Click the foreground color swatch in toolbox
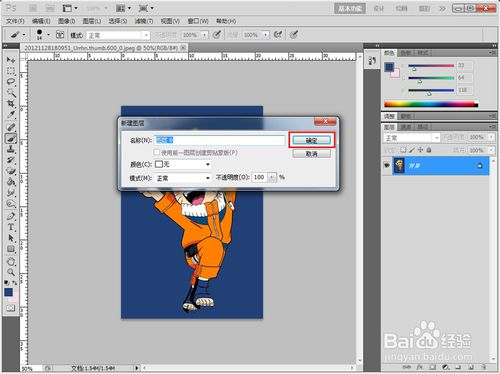This screenshot has width=500, height=374. click(8, 292)
